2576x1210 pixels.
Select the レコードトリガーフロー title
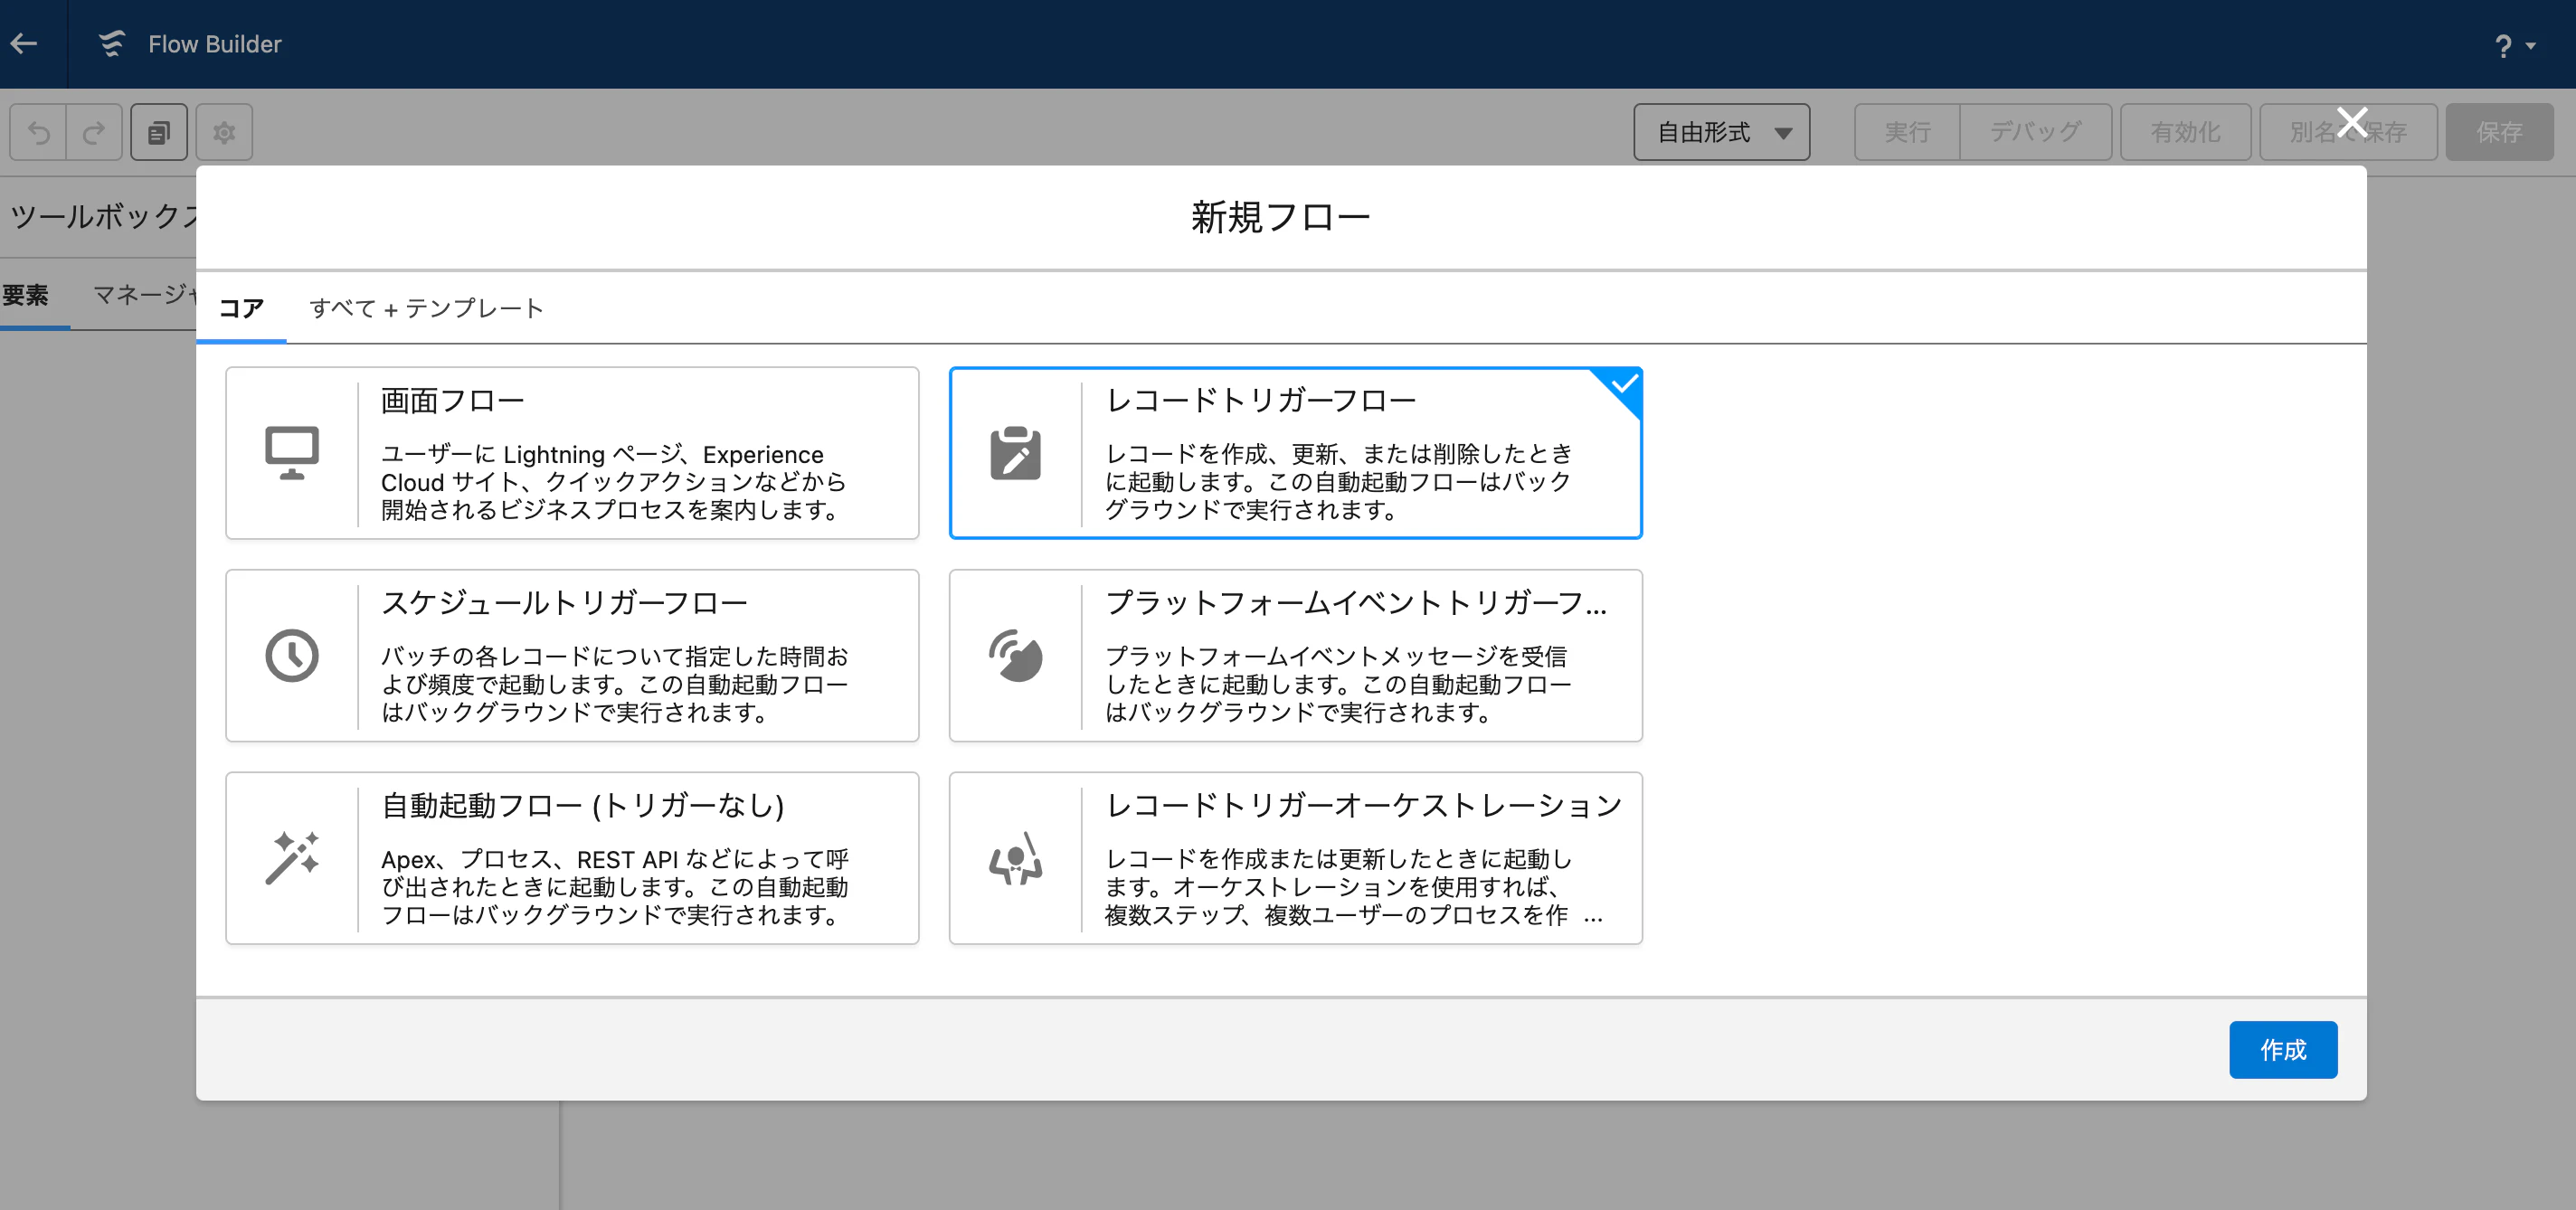coord(1260,400)
